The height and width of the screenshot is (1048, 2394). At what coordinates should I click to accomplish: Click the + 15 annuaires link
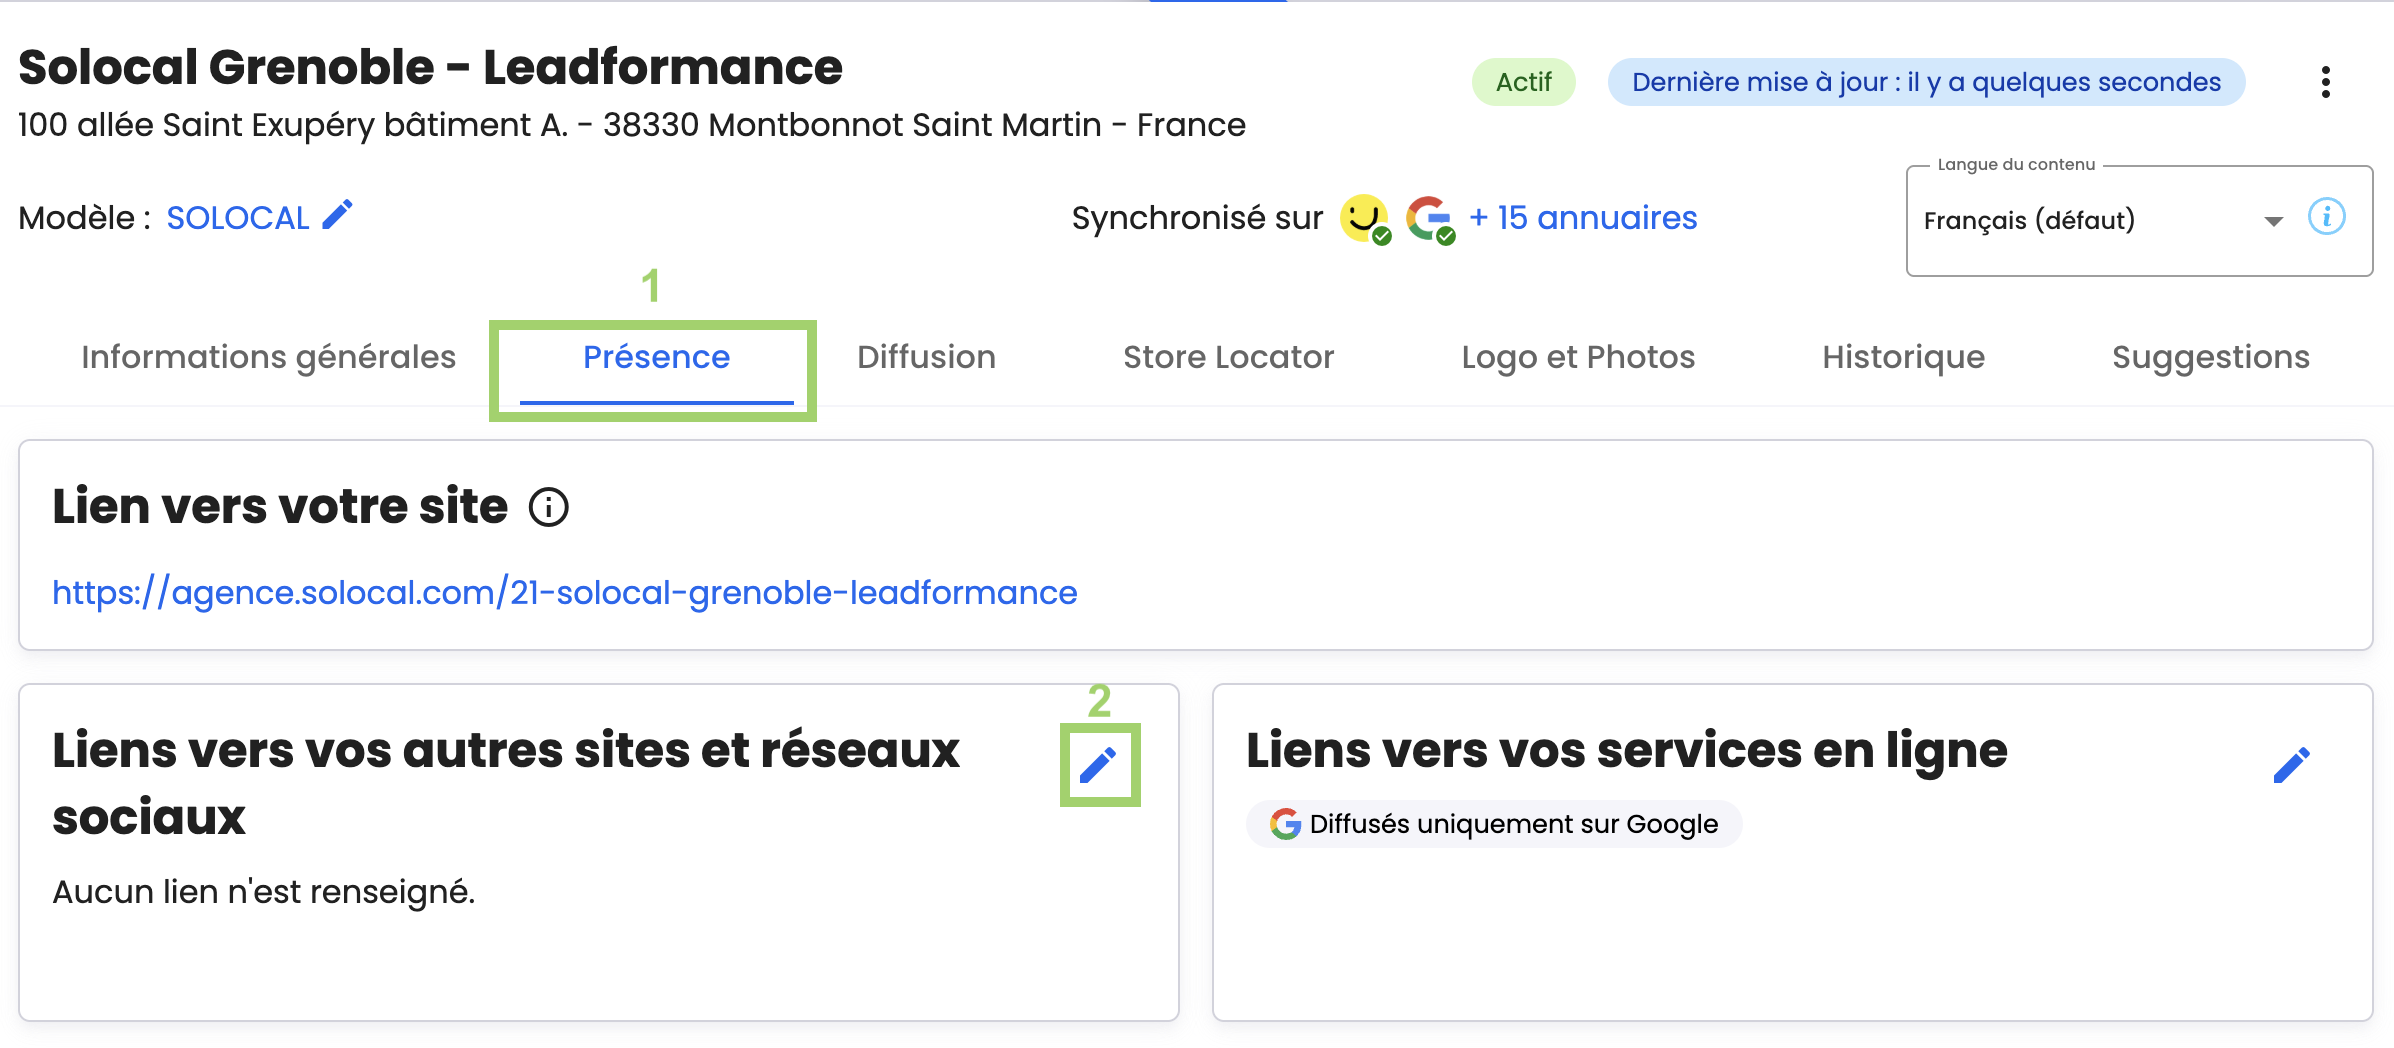pyautogui.click(x=1582, y=218)
